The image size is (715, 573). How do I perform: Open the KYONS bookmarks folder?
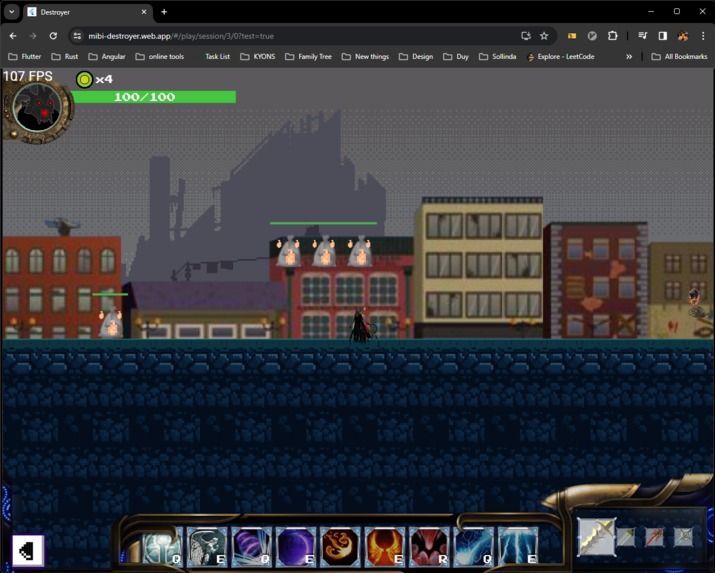coord(258,57)
